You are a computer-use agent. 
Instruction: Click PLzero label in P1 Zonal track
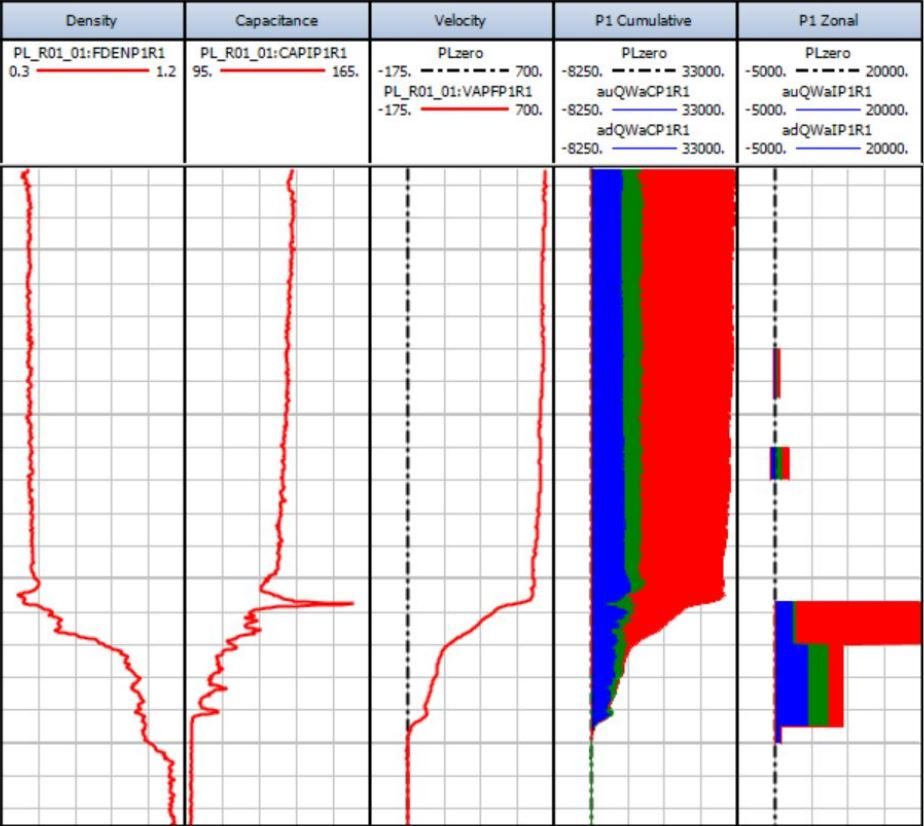828,53
